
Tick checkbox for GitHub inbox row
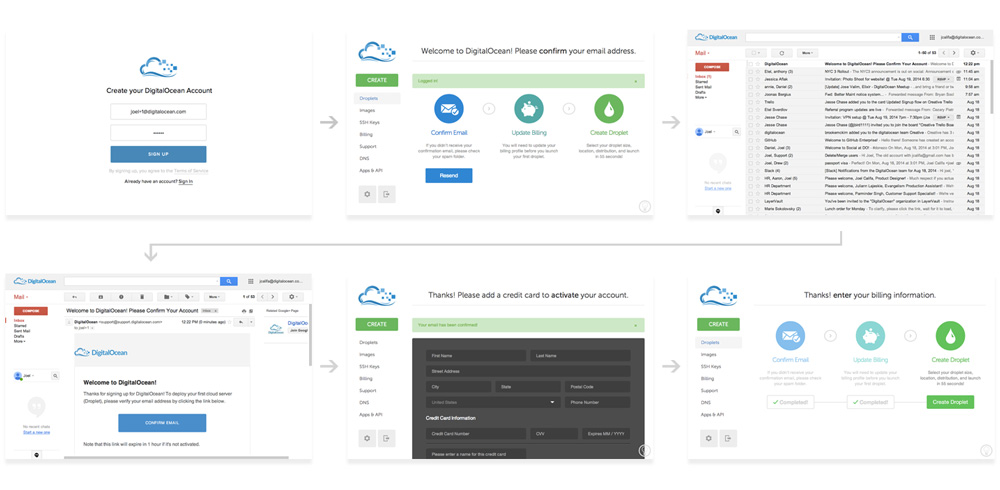(x=751, y=140)
